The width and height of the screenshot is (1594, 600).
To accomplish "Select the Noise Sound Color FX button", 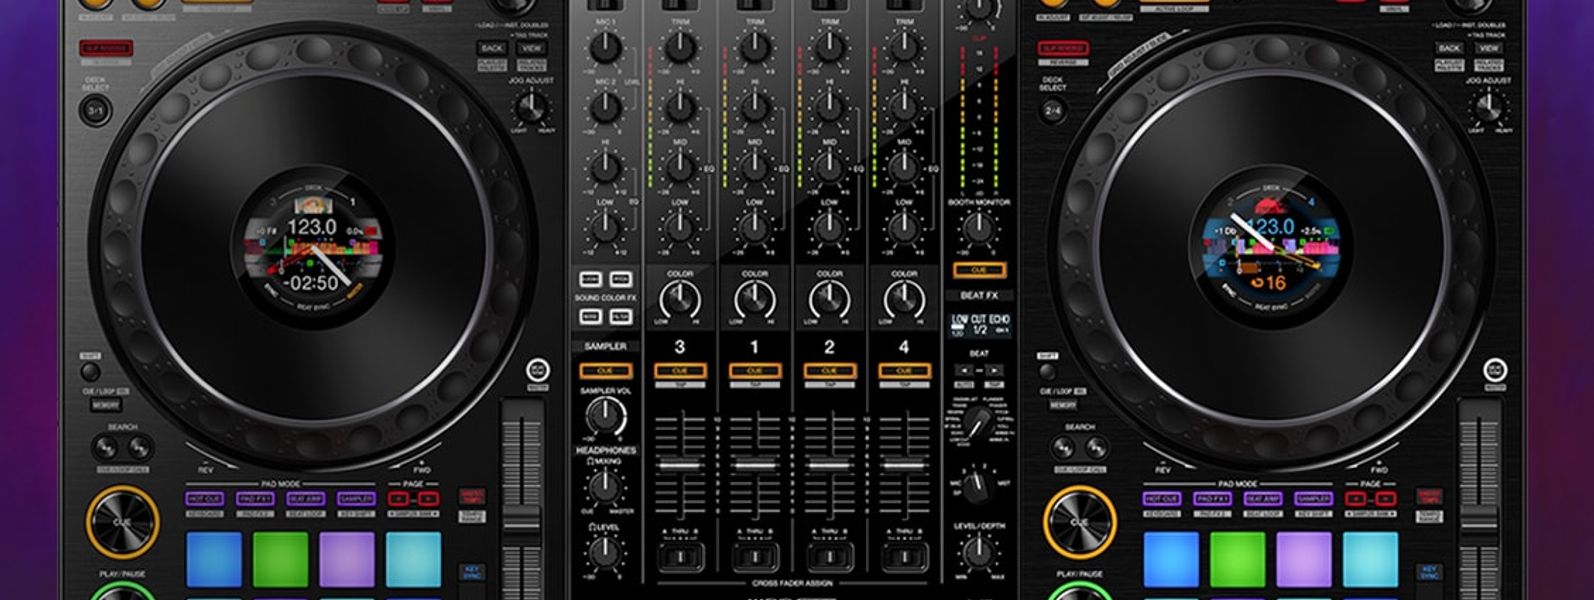I will (x=590, y=317).
